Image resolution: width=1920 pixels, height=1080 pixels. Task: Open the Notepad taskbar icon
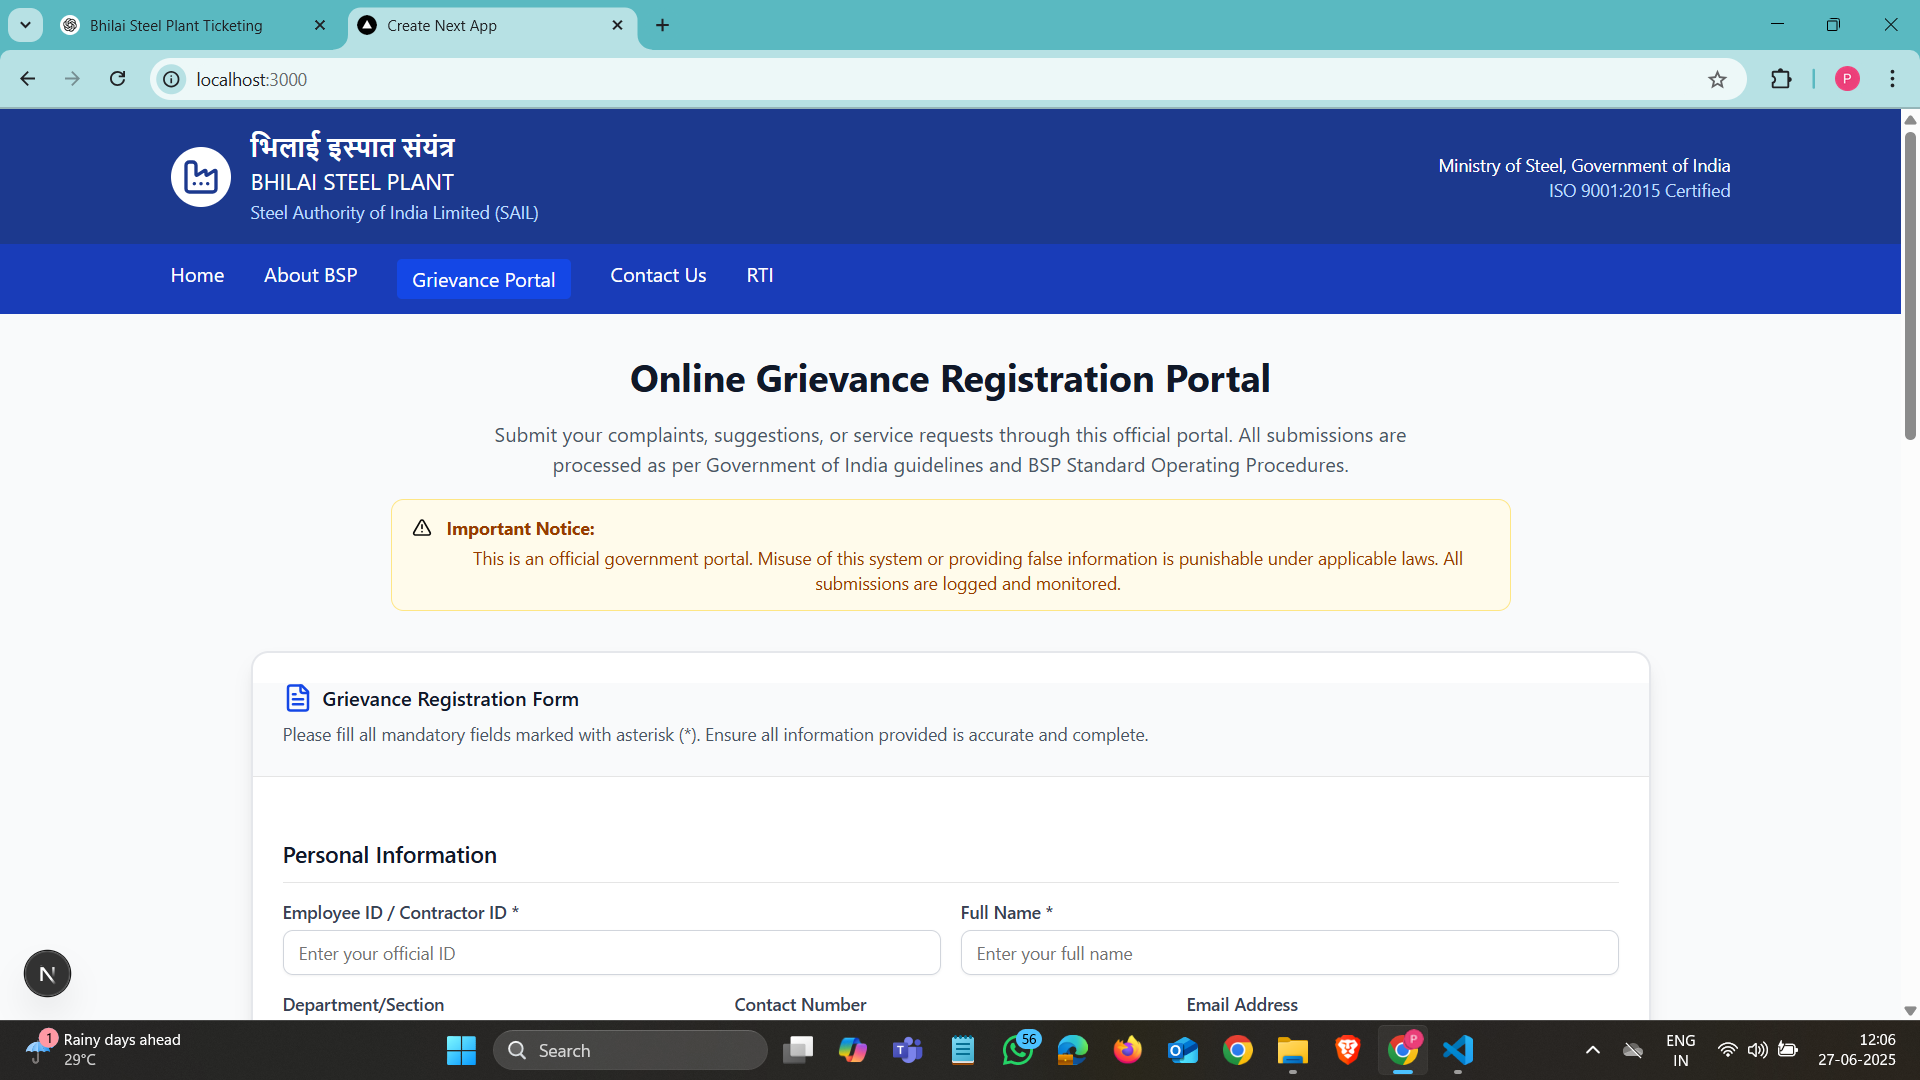click(963, 1050)
